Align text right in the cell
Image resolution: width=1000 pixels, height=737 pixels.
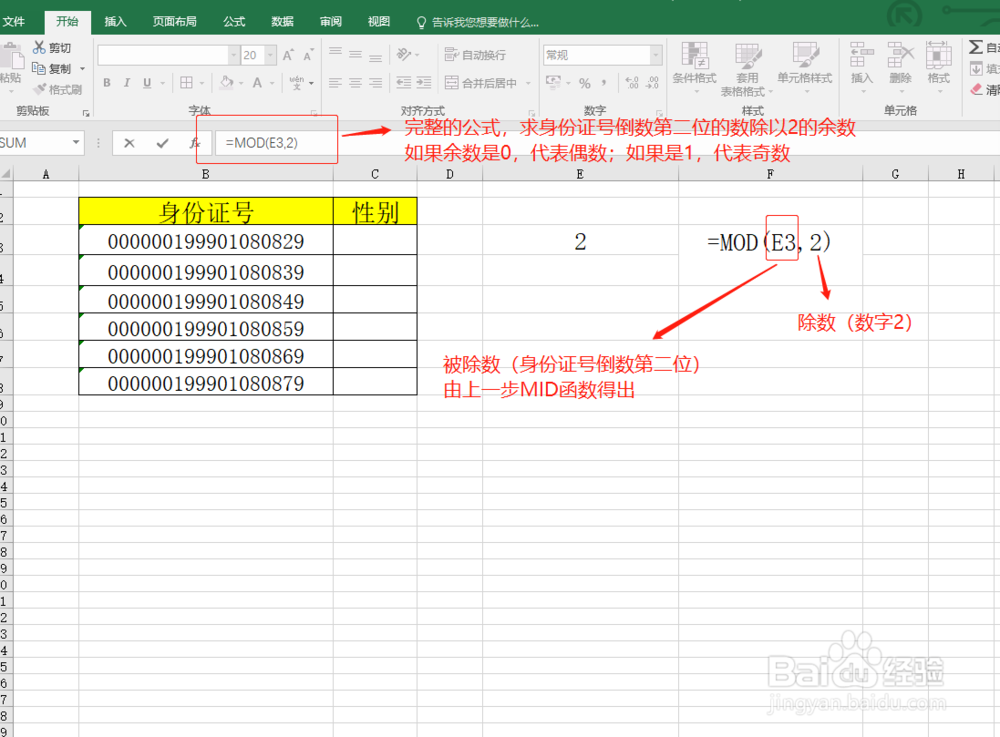[376, 83]
